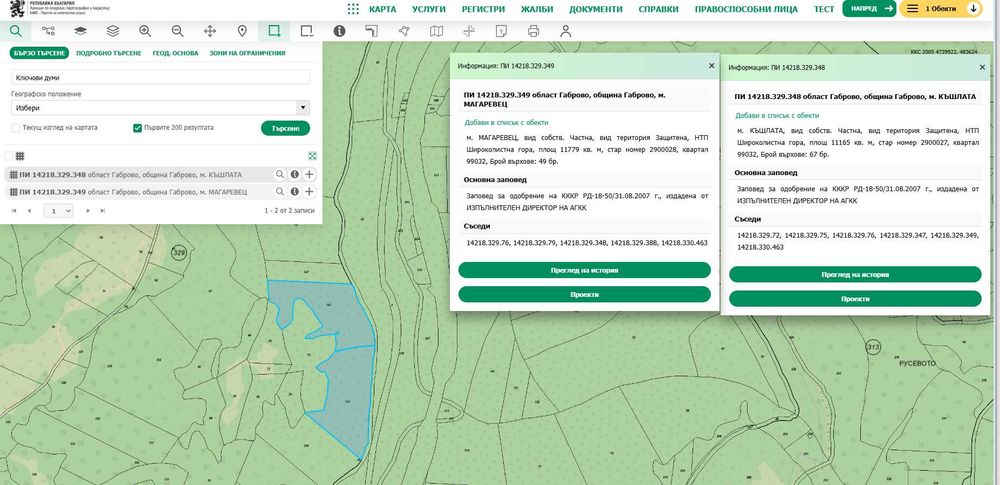Viewport: 1000px width, 485px height.
Task: Expand the '1 Обекти' objects list arrow
Action: pos(973,9)
